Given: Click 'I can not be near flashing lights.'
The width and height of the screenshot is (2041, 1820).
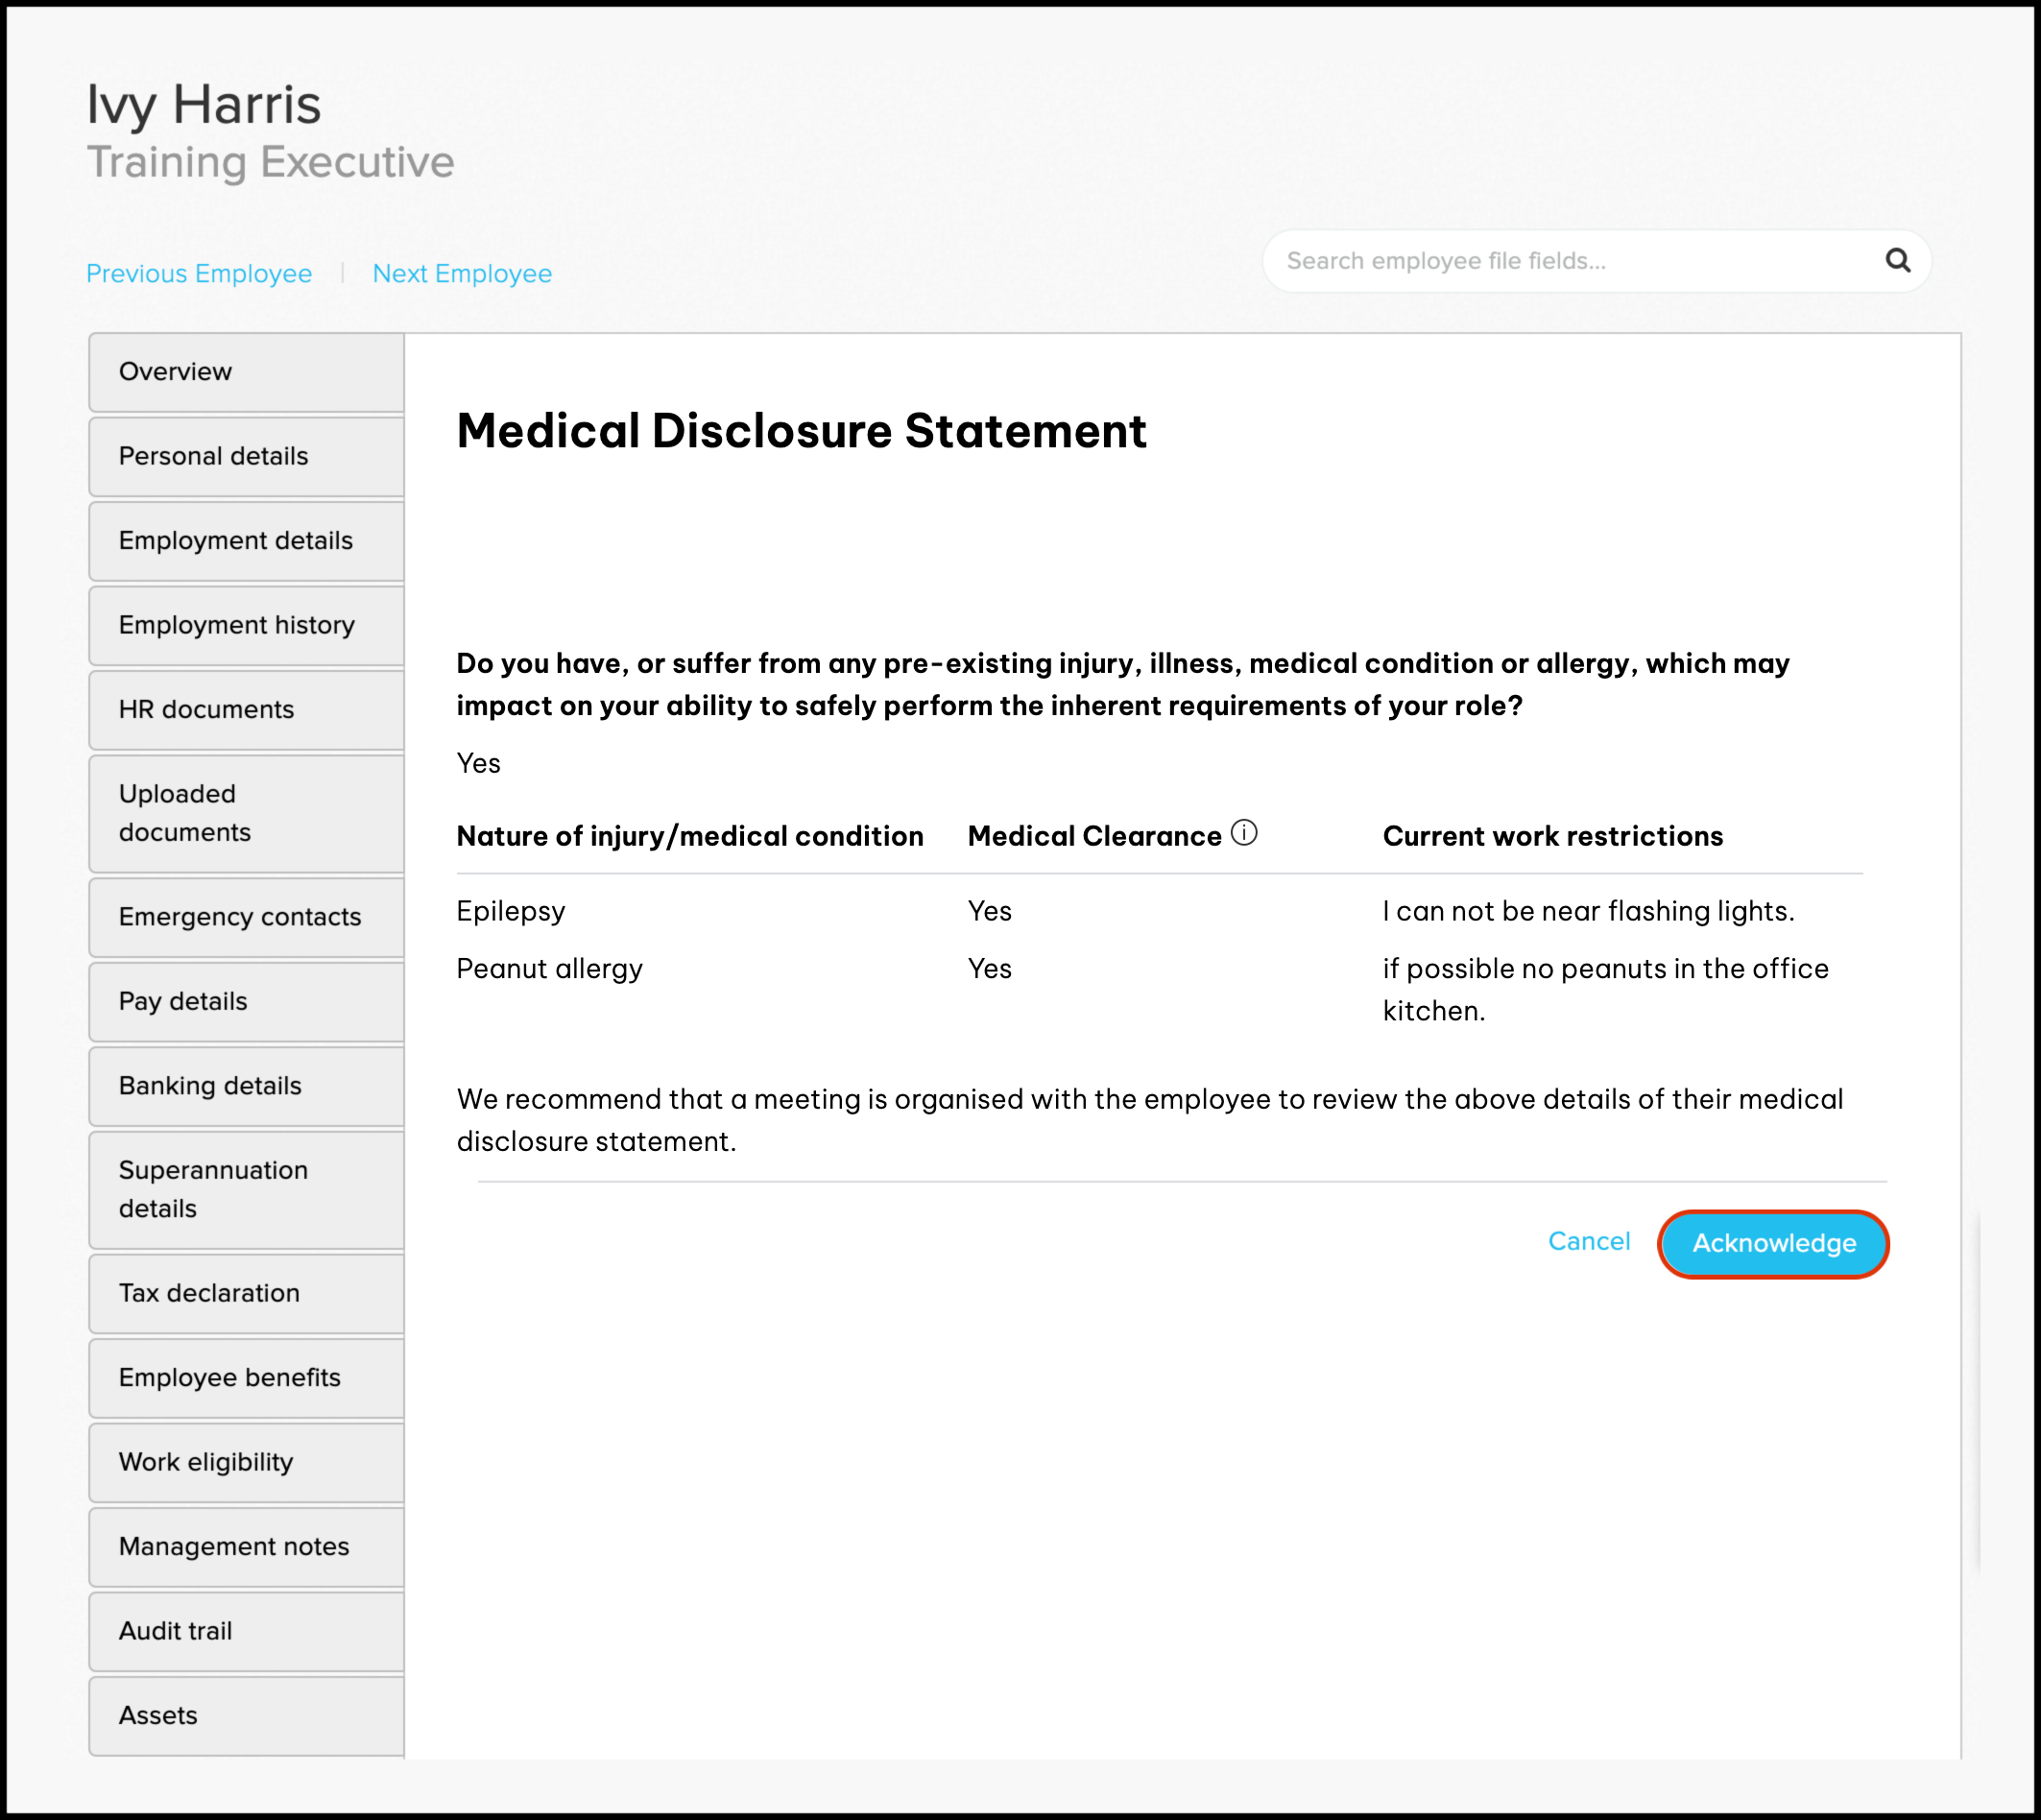Looking at the screenshot, I should click(1588, 911).
